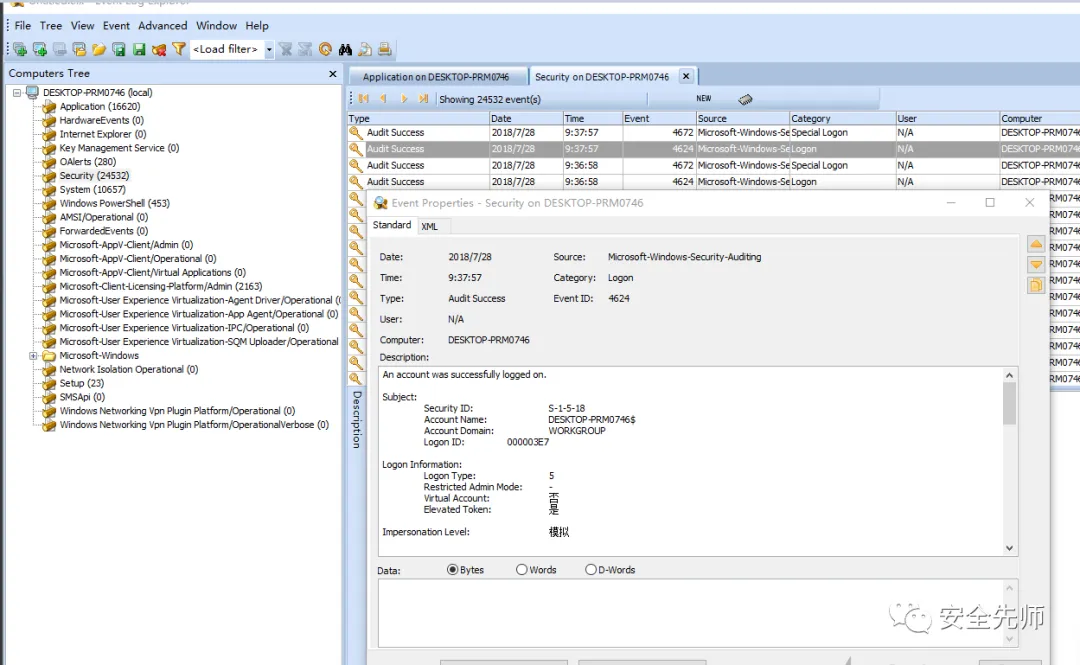Sort by the Event column header

point(658,119)
